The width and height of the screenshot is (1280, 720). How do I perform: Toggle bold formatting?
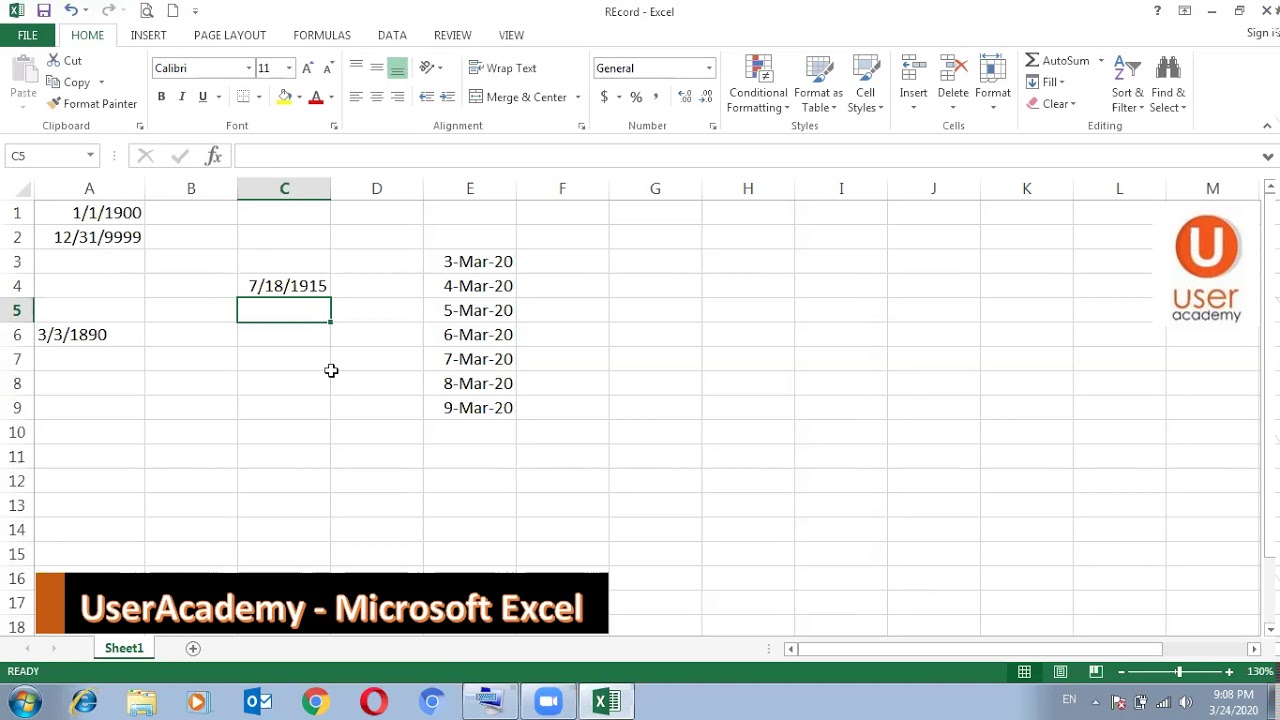point(161,97)
